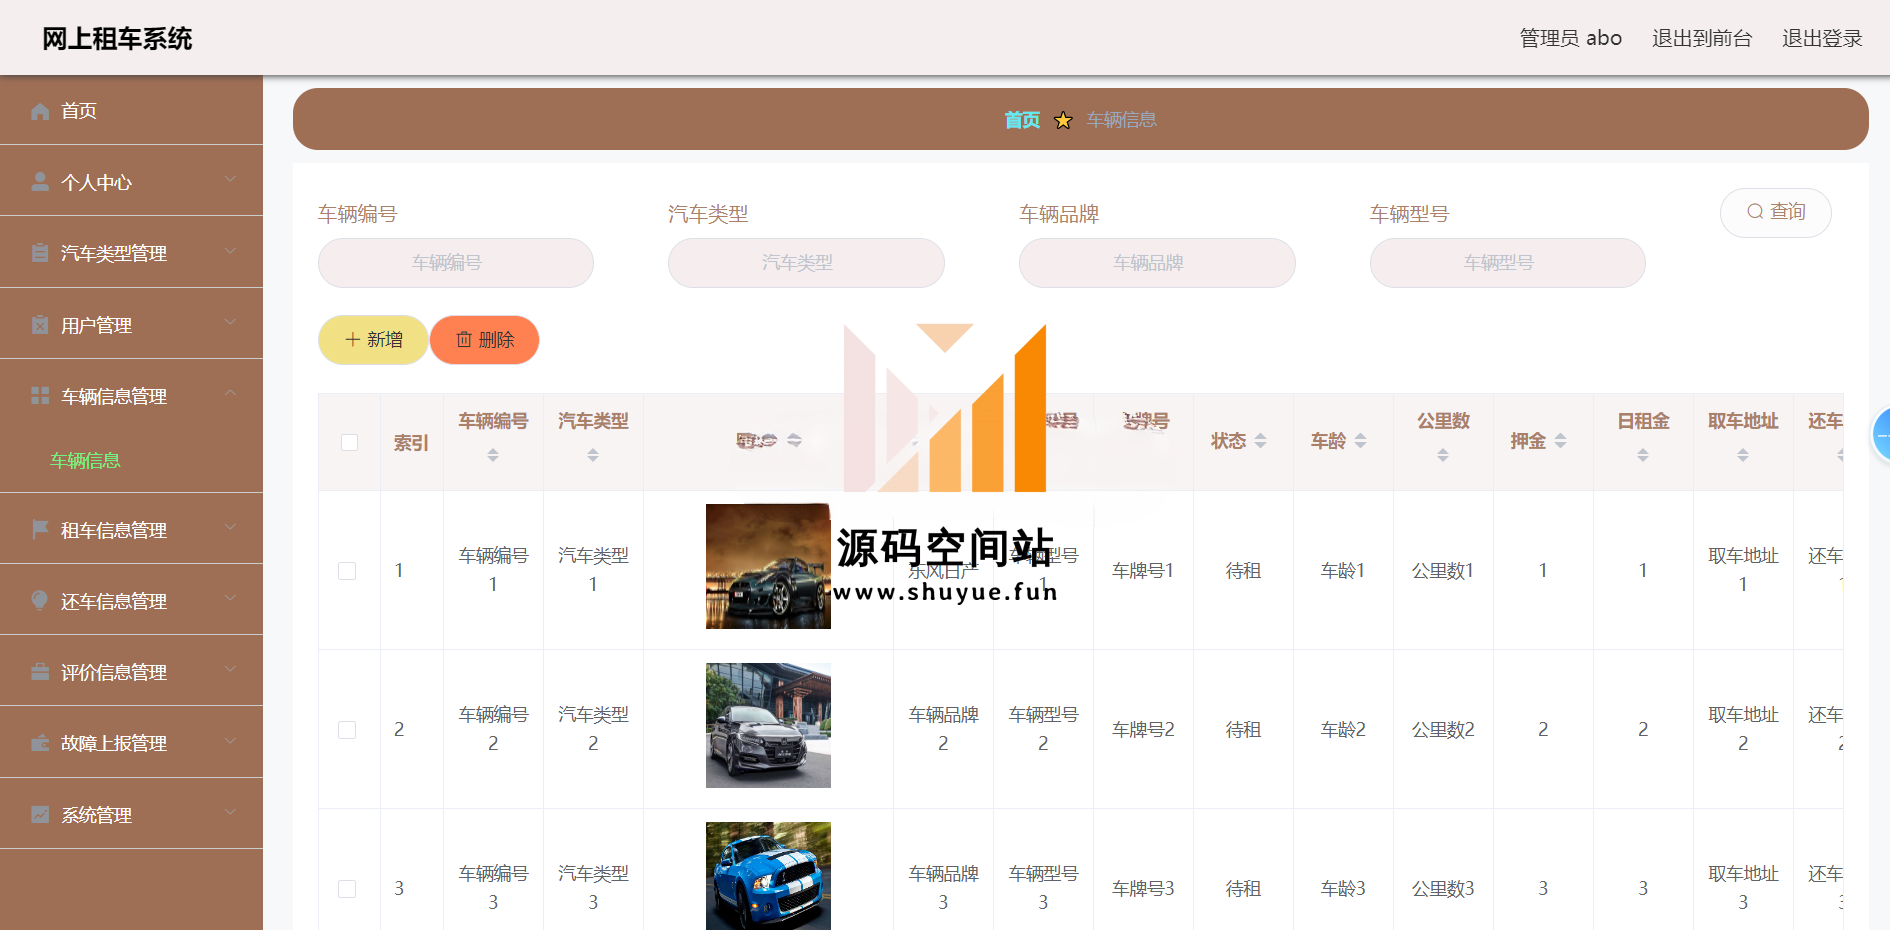Click the blue floating button at right edge
Viewport: 1890px width, 930px height.
[1881, 435]
